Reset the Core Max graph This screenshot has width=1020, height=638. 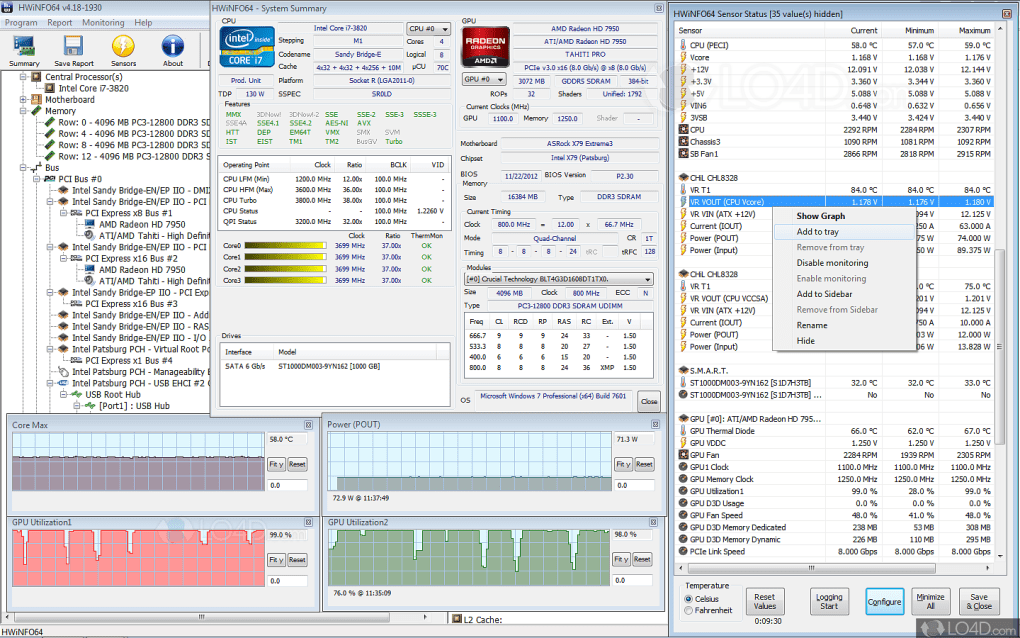click(297, 464)
